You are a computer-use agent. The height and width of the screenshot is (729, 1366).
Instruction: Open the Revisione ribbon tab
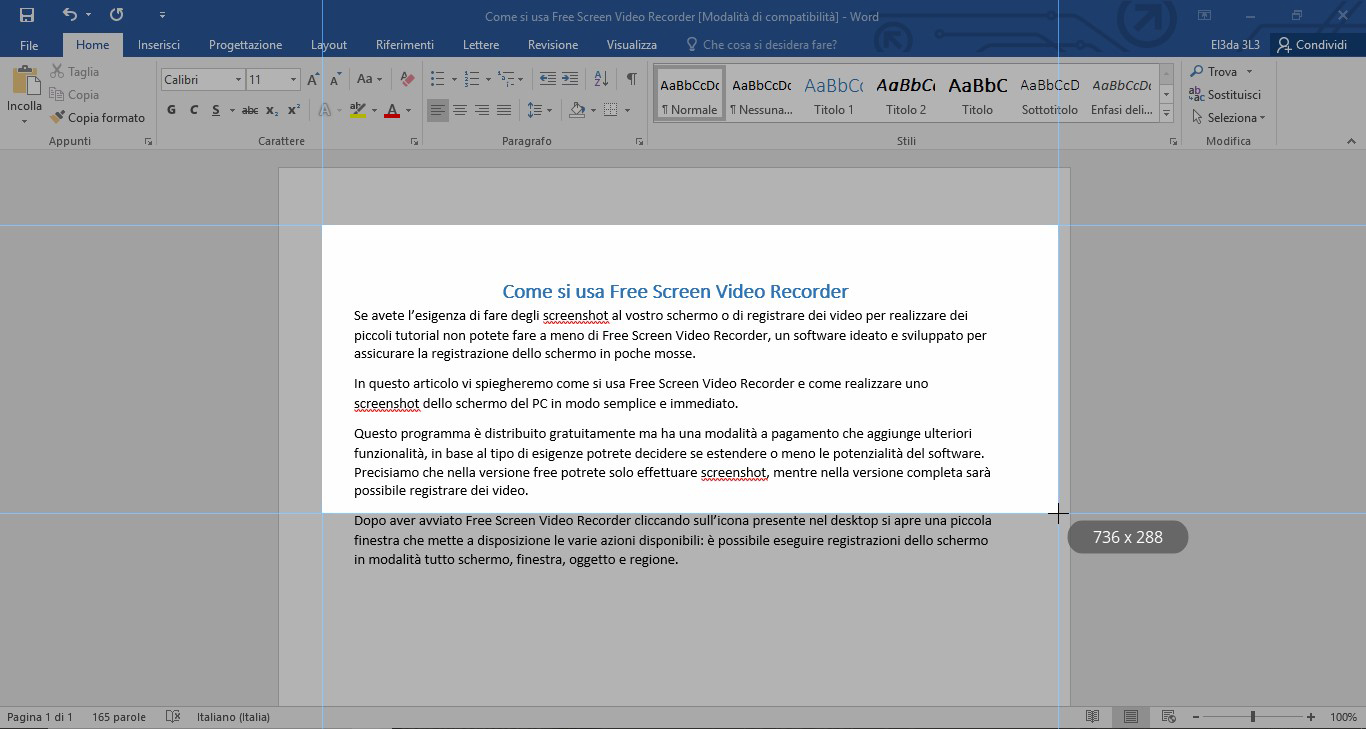[x=553, y=45]
